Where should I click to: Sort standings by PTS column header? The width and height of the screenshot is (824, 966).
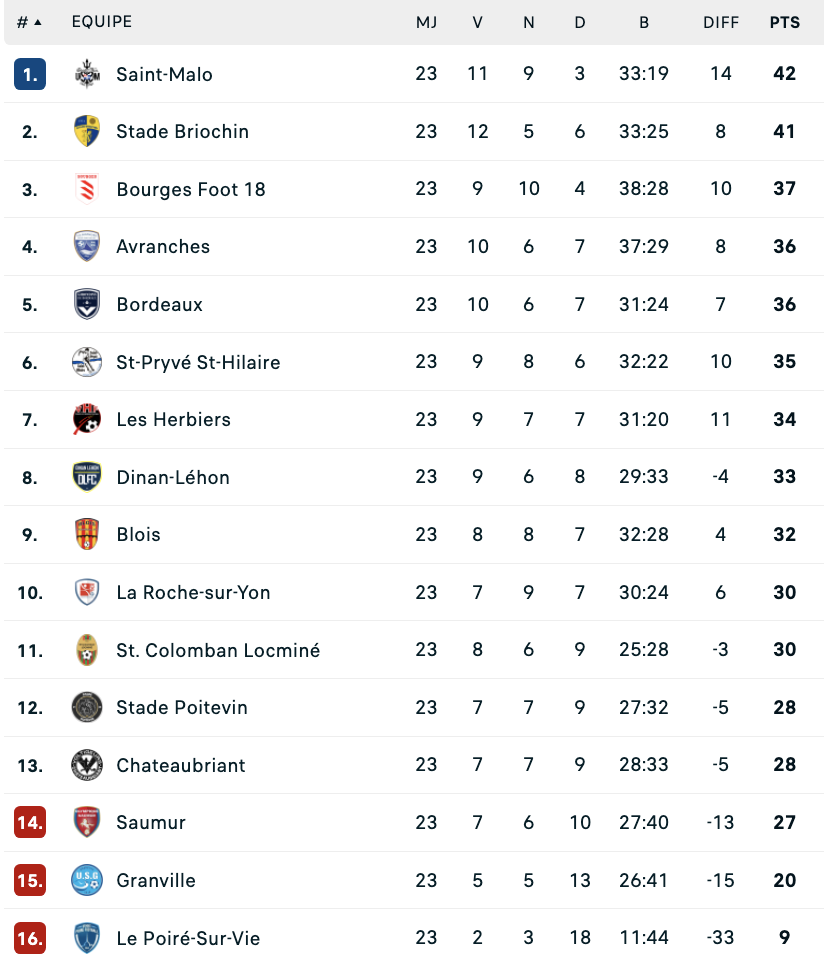pos(785,22)
